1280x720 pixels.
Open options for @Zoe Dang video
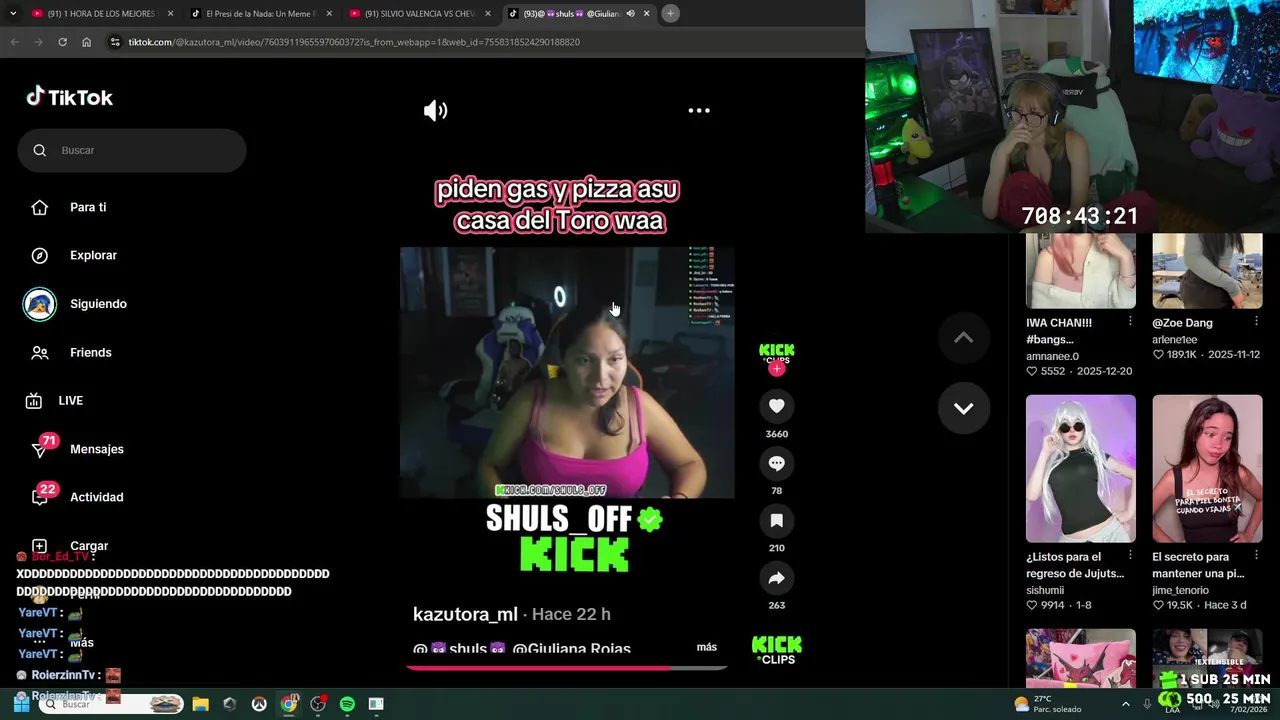[1256, 321]
